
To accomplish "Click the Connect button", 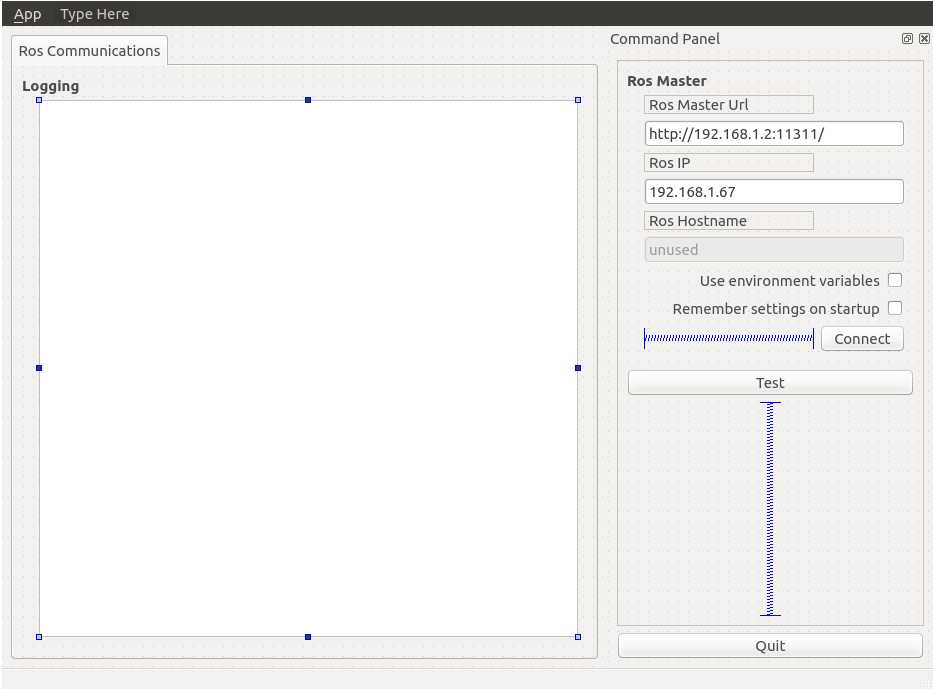I will pos(862,339).
